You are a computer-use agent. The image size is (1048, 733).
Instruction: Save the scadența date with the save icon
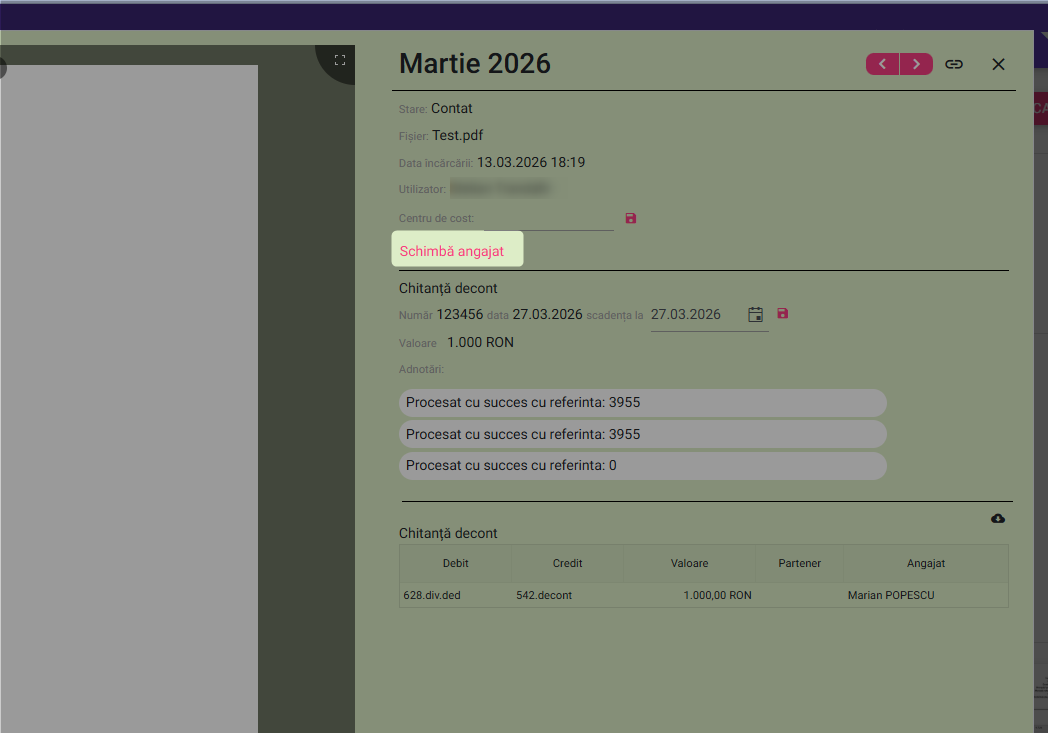tap(783, 314)
